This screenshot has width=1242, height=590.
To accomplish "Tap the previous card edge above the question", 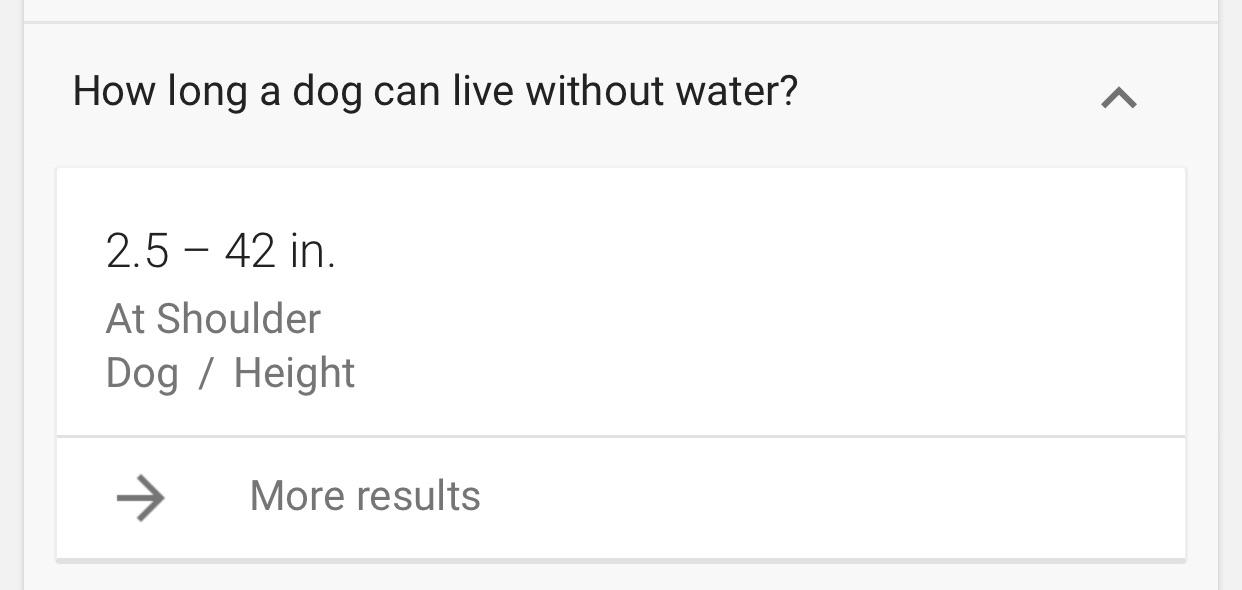I will [x=620, y=10].
